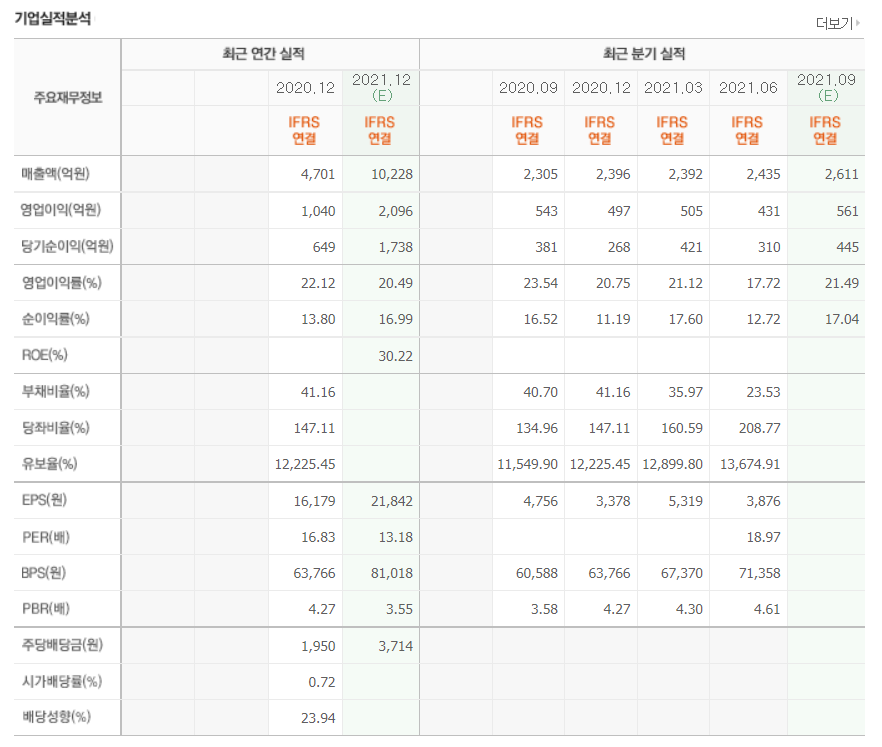Viewport: 882px width, 747px height.
Task: Select the 순이익률(%) row label
Action: (55, 319)
